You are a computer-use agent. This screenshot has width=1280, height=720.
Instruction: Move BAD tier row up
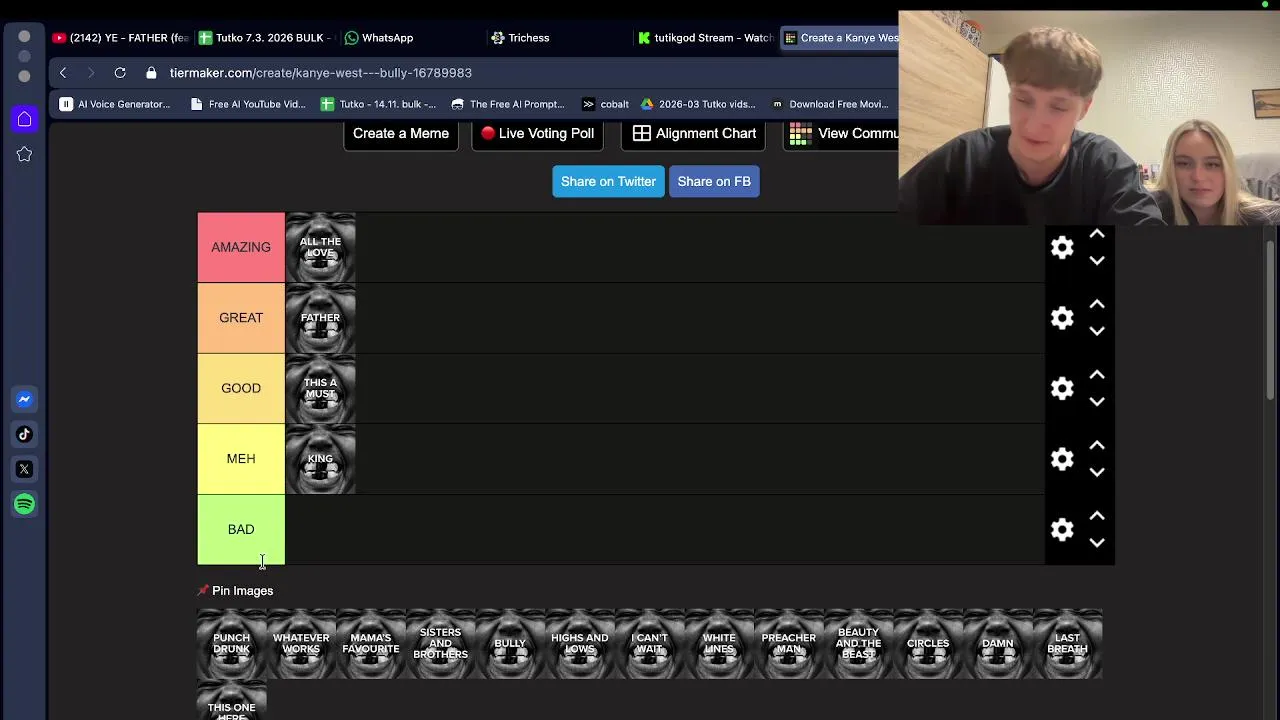click(1097, 516)
